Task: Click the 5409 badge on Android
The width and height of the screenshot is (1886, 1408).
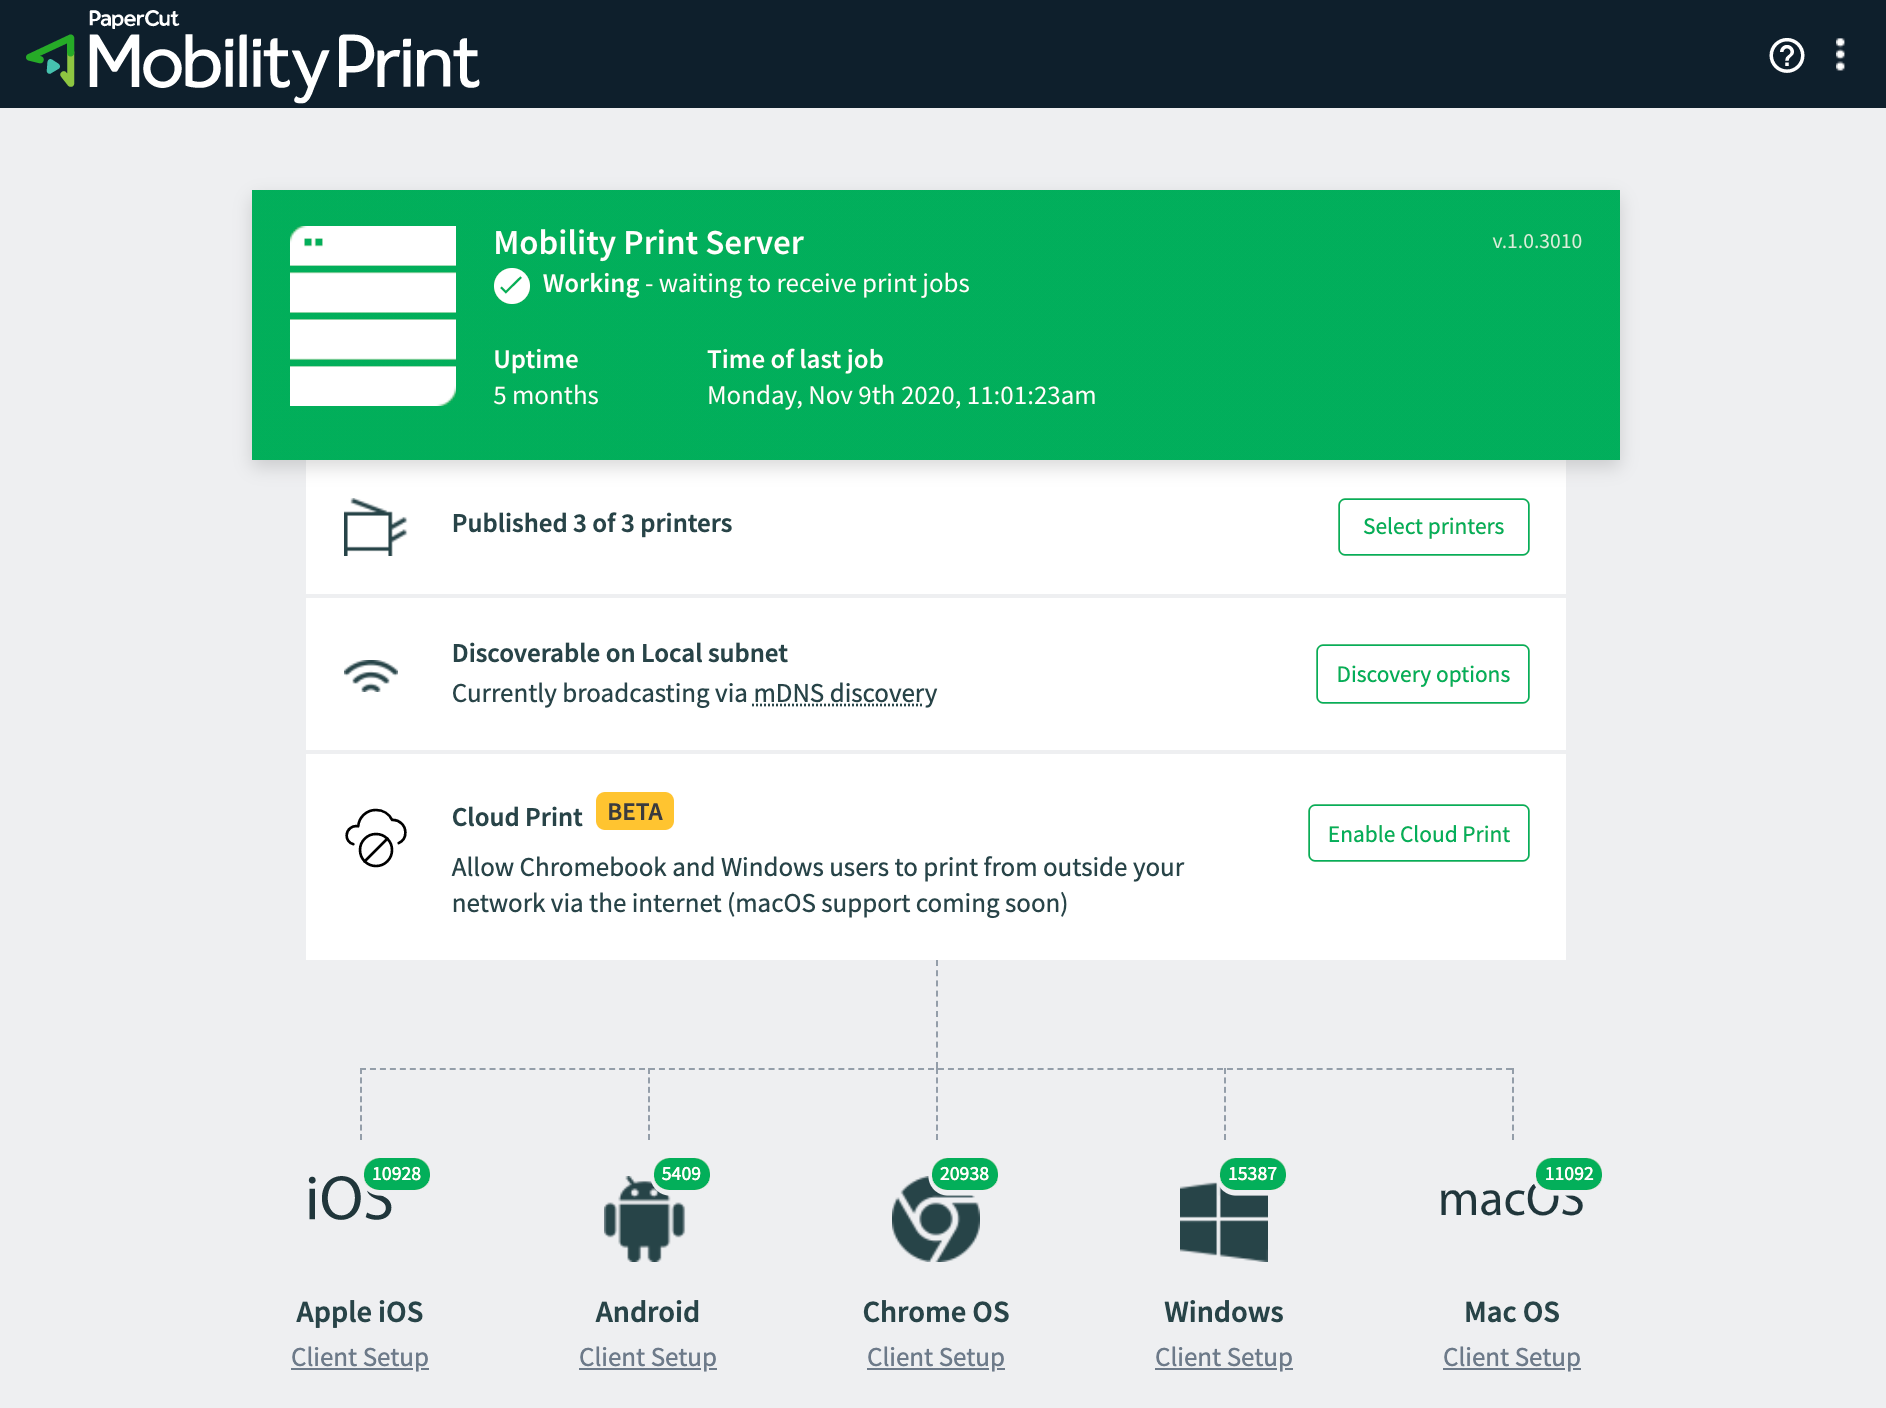Action: click(x=681, y=1174)
